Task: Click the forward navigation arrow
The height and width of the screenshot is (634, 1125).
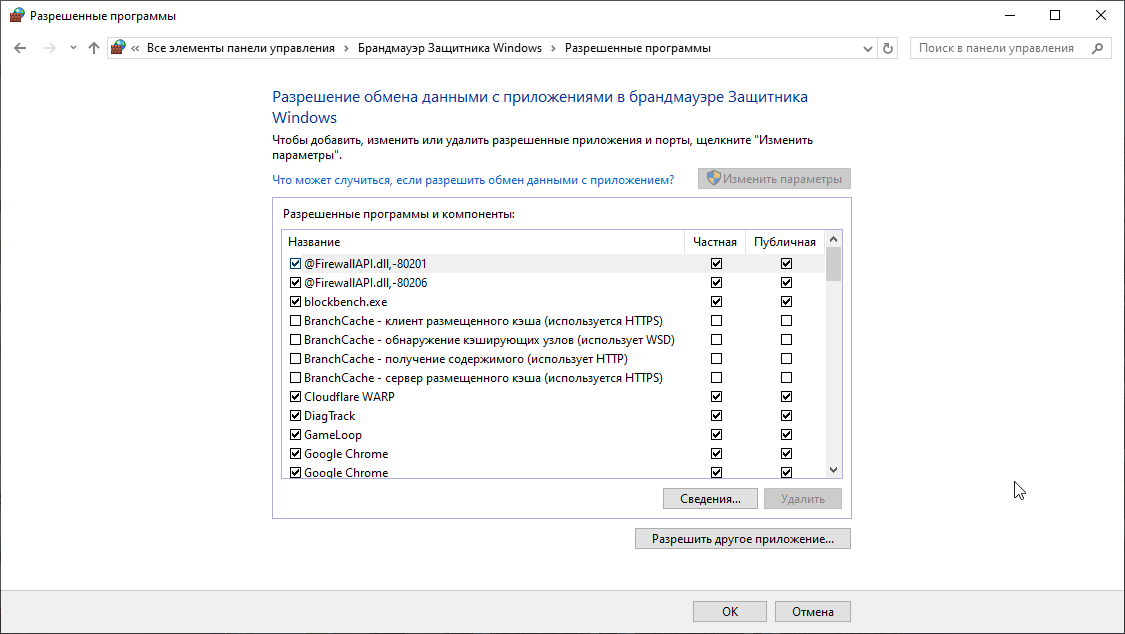Action: (x=48, y=47)
